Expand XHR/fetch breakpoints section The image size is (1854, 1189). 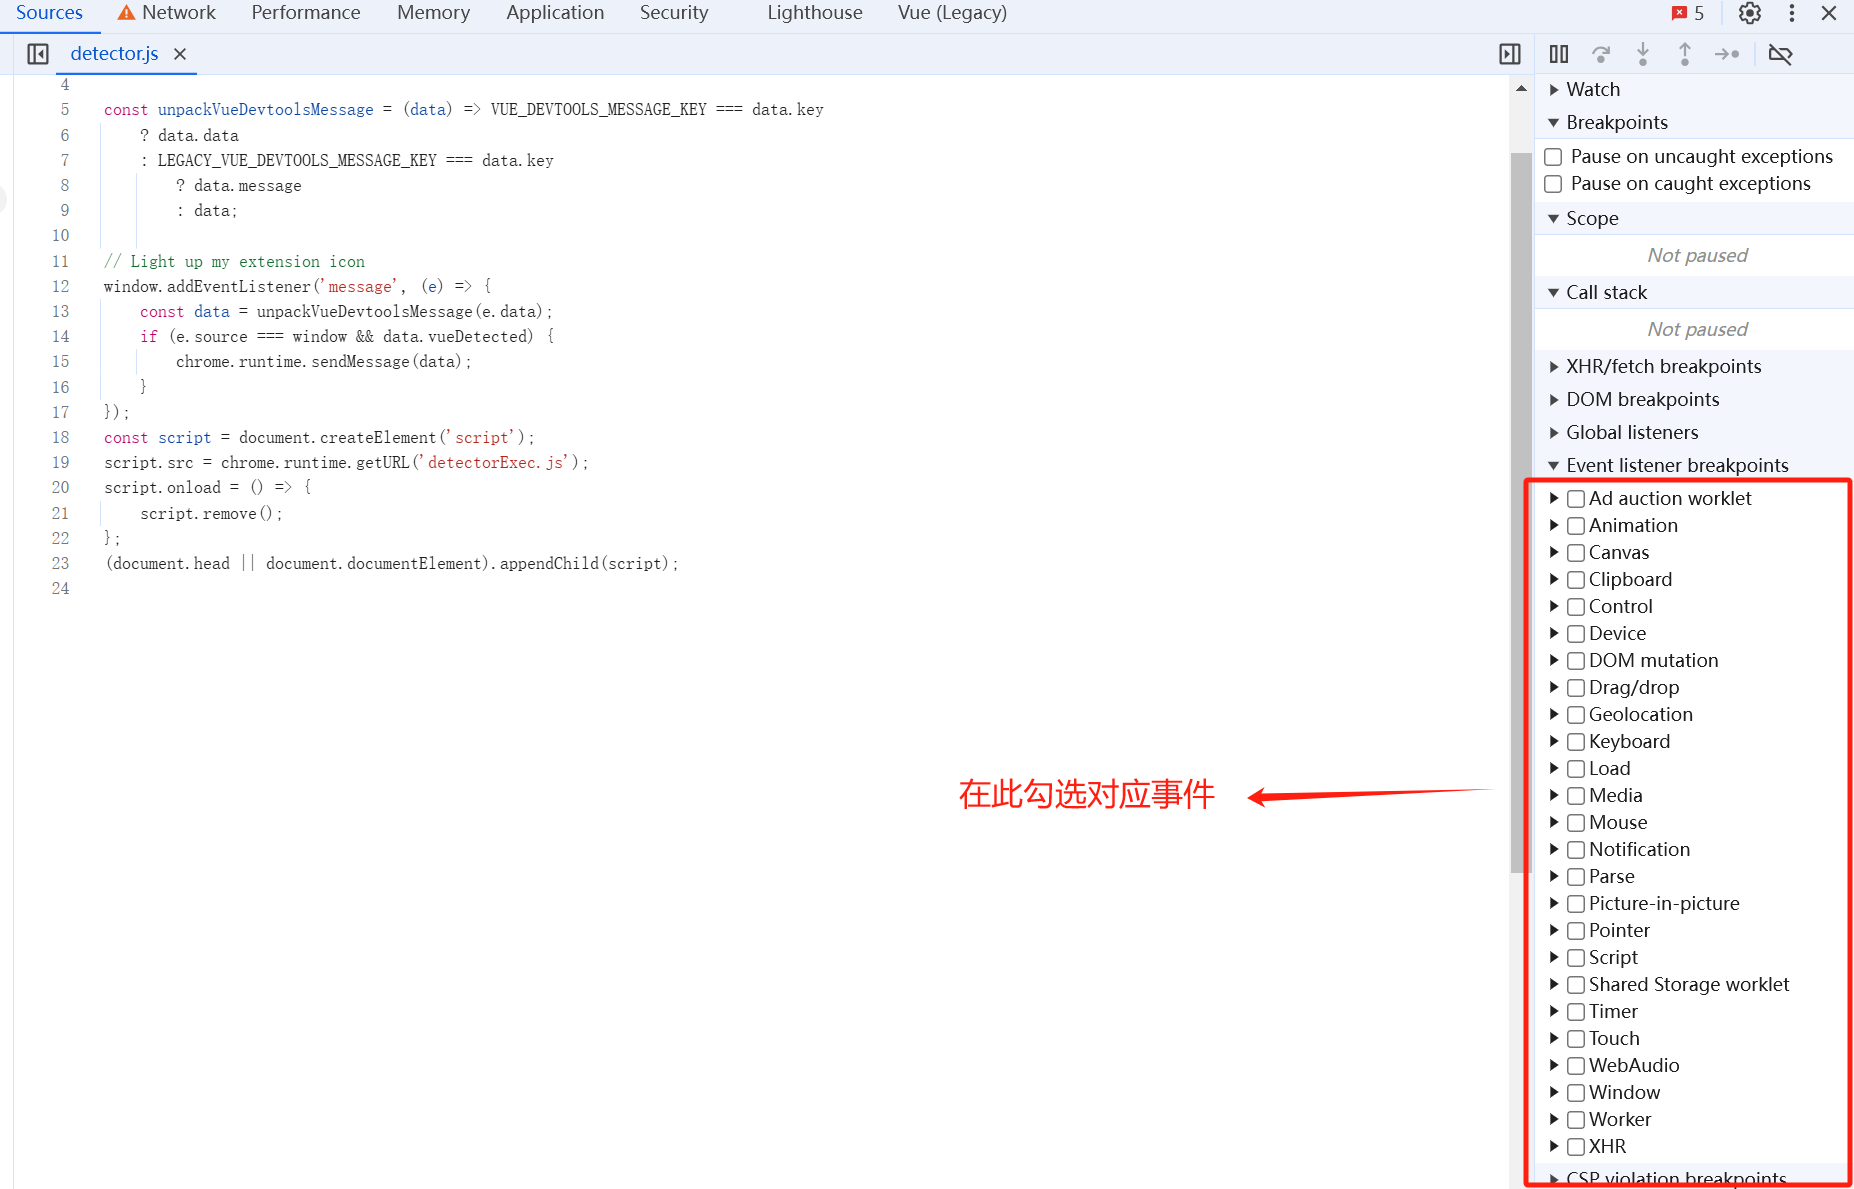pyautogui.click(x=1554, y=367)
